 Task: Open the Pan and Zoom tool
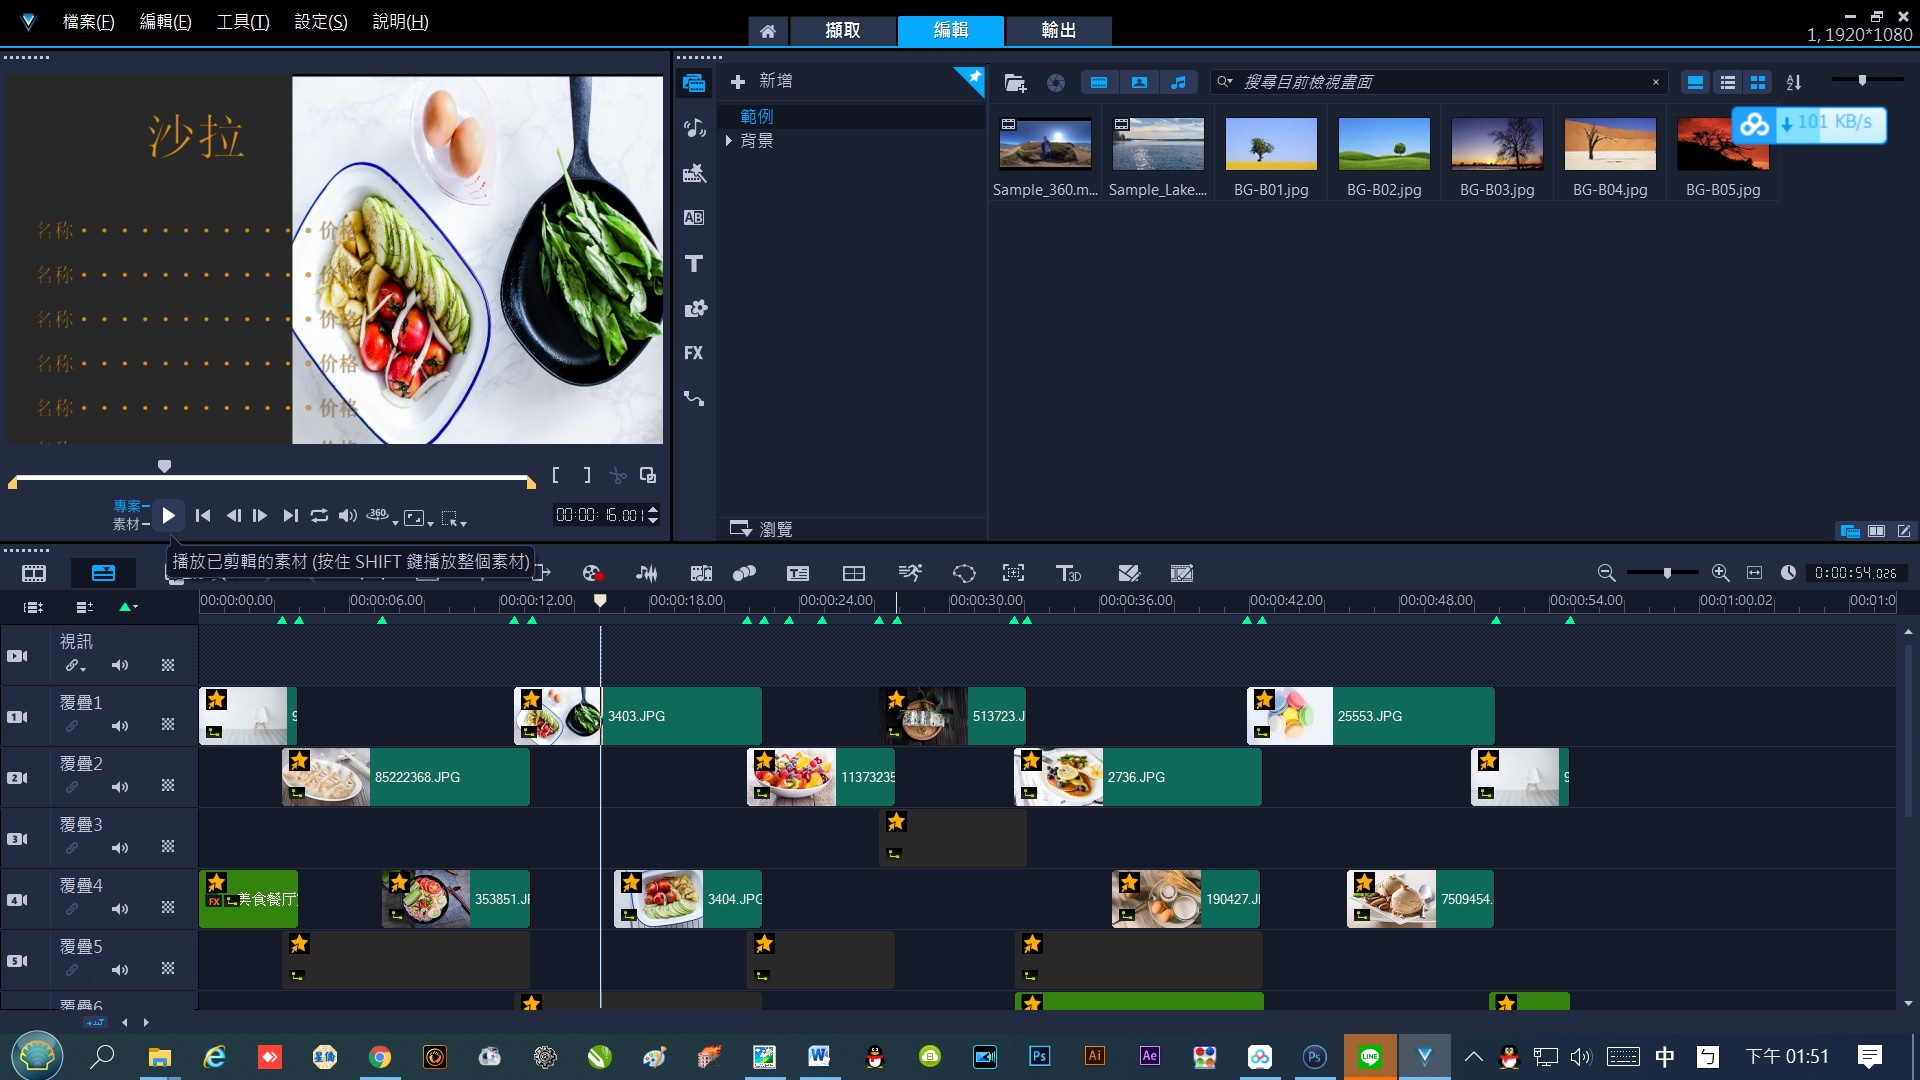[x=1013, y=573]
